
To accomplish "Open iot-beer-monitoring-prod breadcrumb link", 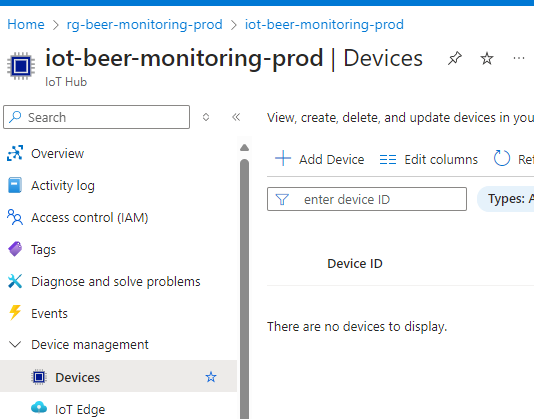I will (324, 25).
